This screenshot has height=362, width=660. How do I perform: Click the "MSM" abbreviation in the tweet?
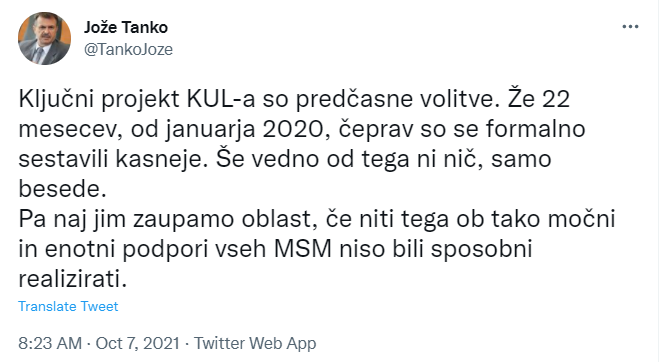(x=303, y=249)
